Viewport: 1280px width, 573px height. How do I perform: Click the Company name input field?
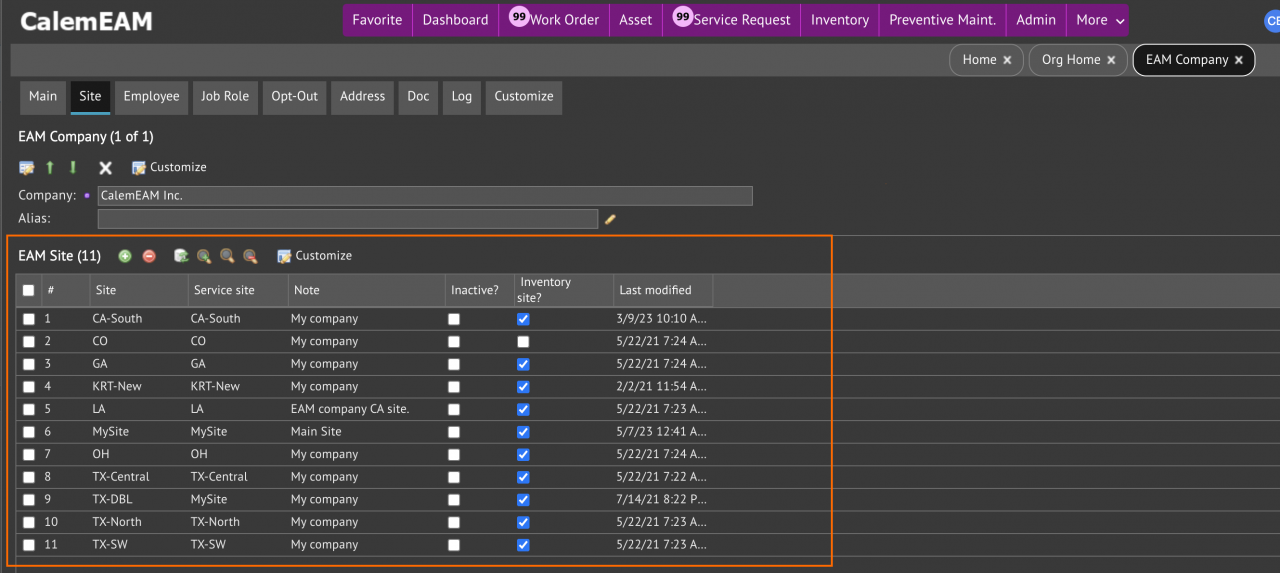(425, 196)
